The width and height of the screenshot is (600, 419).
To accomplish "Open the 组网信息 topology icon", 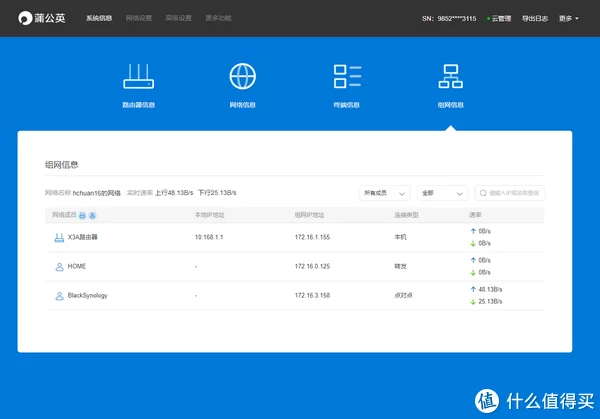I will pyautogui.click(x=451, y=77).
